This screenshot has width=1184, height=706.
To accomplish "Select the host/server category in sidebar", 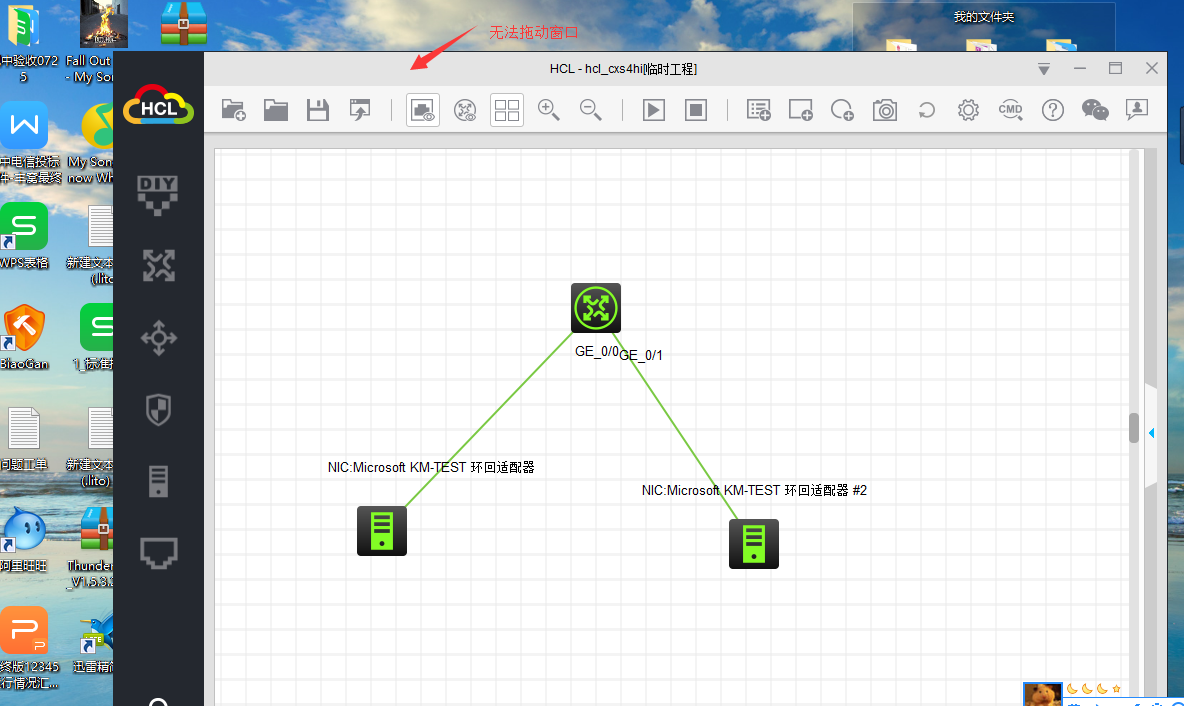I will (159, 481).
